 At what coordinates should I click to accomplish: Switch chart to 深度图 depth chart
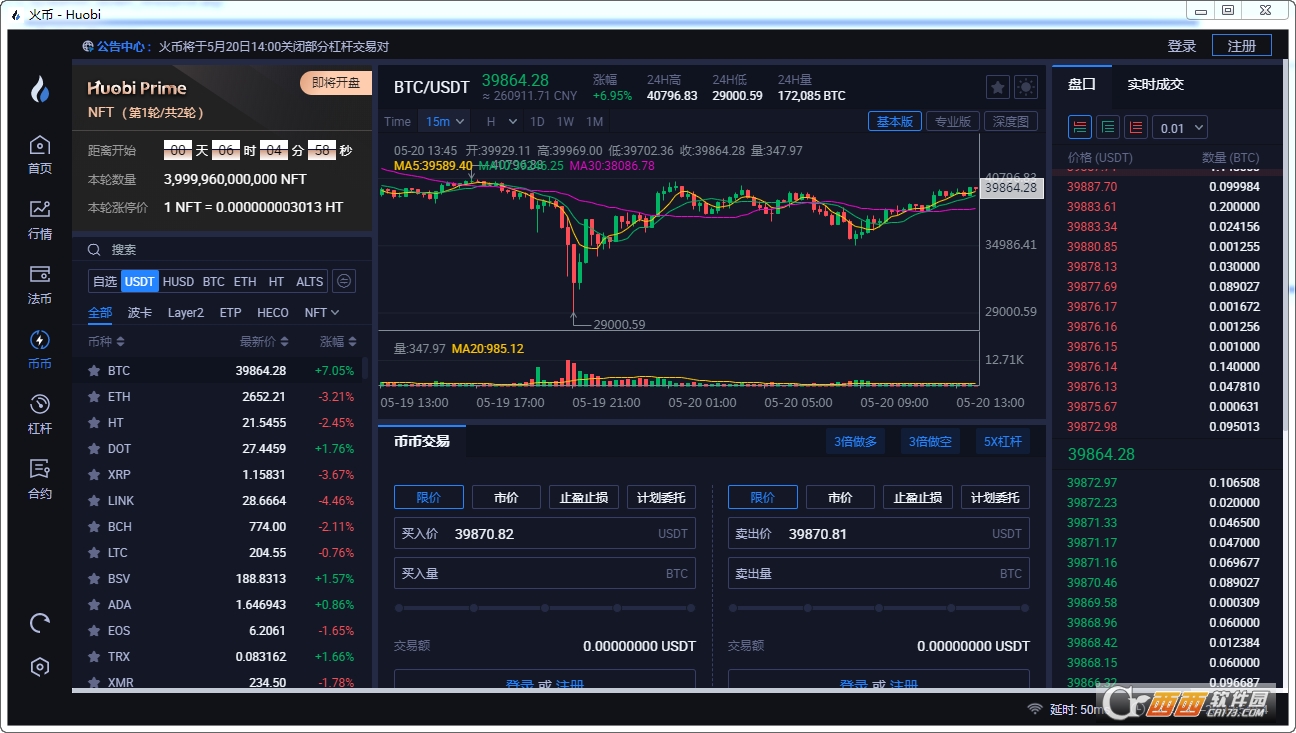pos(1011,121)
